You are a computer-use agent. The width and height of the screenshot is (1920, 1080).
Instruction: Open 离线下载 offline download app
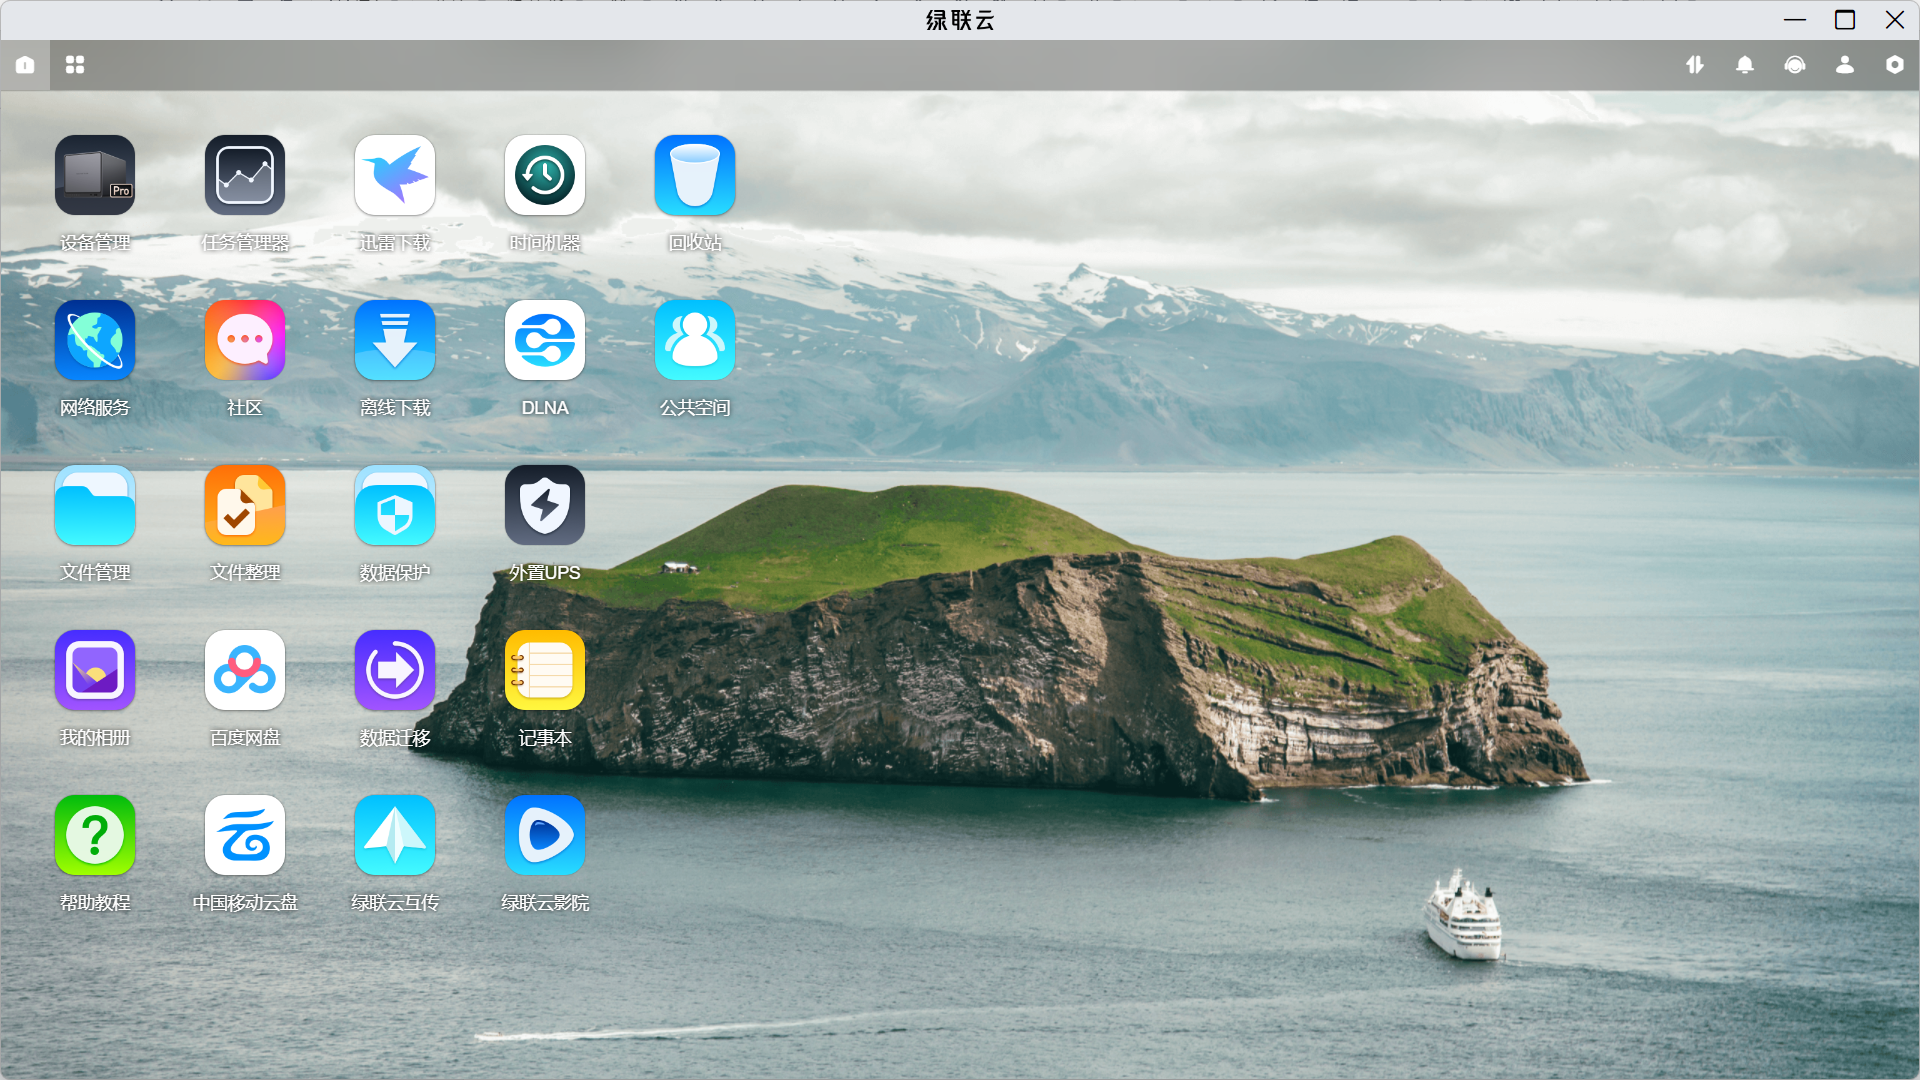coord(395,341)
